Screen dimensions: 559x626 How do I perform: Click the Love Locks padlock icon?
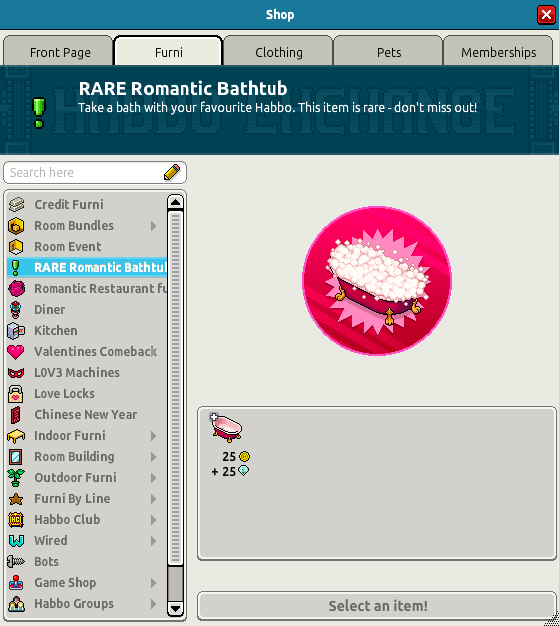[16, 394]
